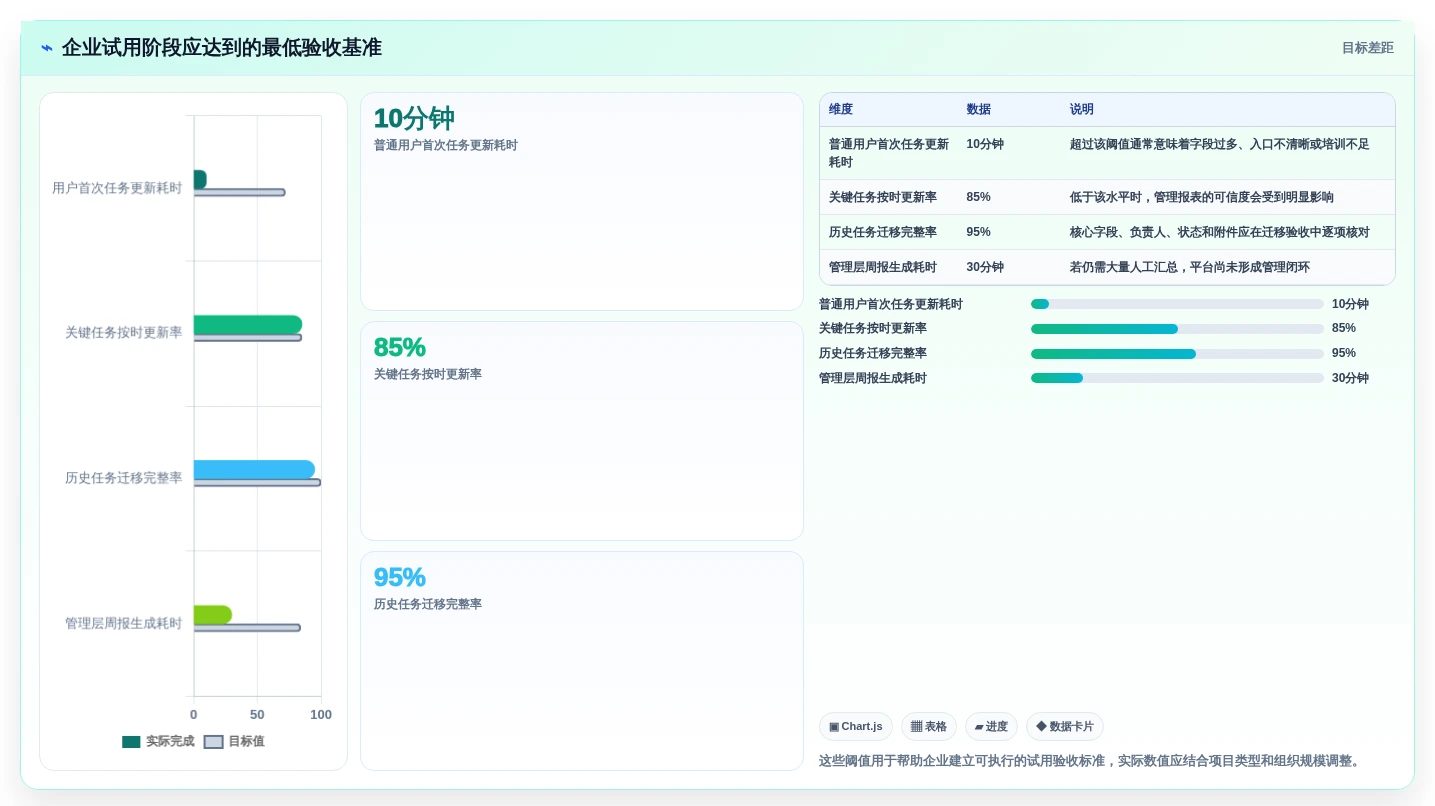Click the text 低于该水平时，管理报表的可信度会受到明显影响

click(1202, 197)
